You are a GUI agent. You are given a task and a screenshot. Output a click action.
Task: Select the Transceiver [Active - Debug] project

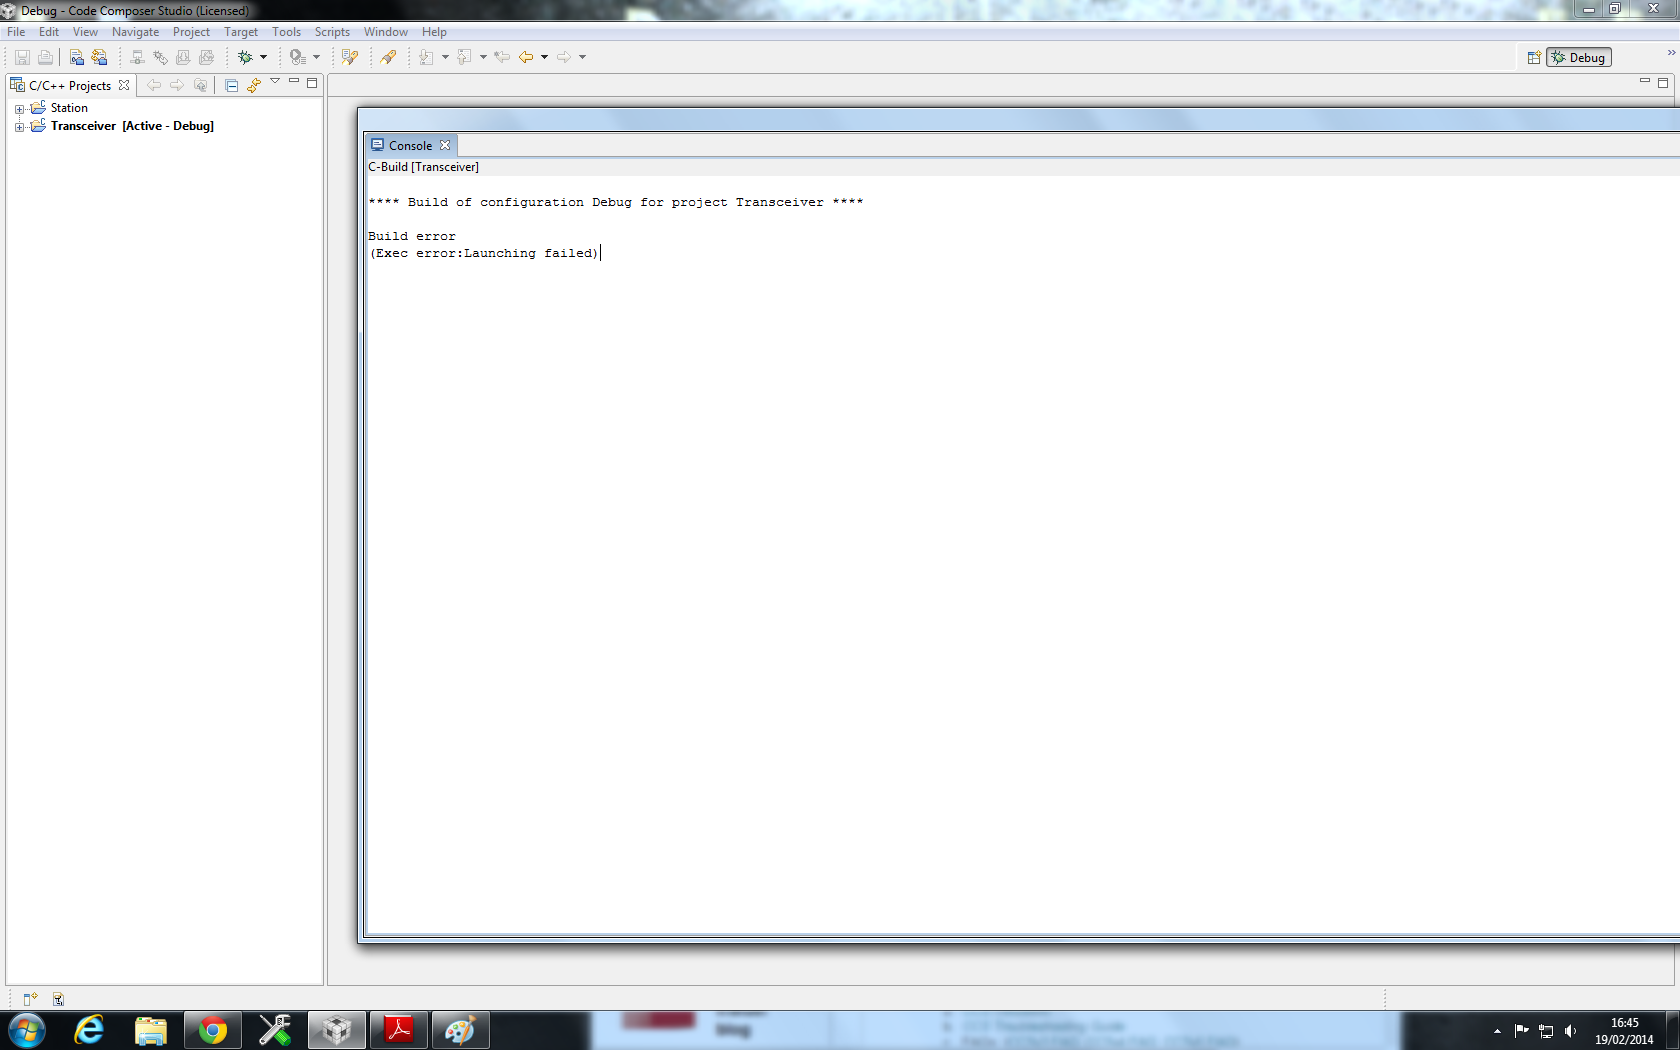[x=132, y=126]
